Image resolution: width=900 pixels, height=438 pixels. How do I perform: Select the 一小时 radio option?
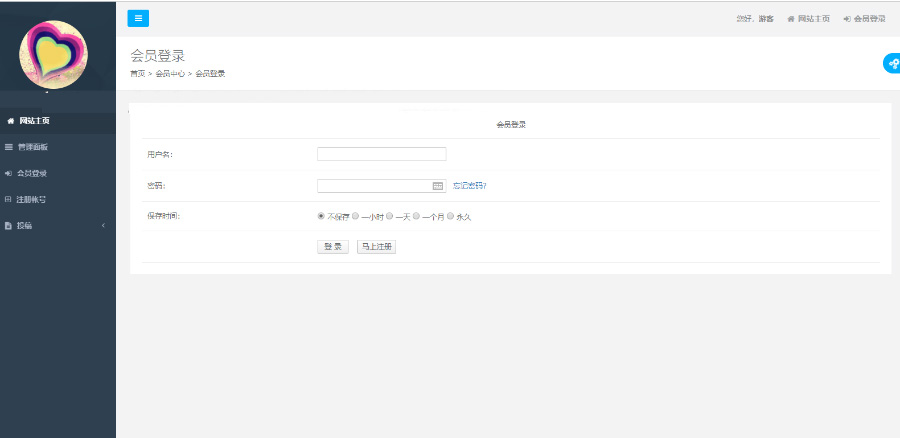click(x=355, y=216)
